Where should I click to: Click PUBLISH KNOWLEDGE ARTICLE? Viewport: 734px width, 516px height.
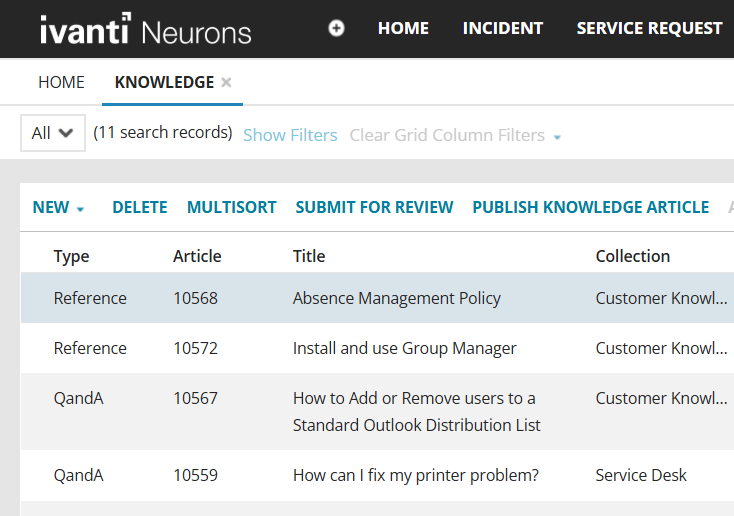(590, 207)
